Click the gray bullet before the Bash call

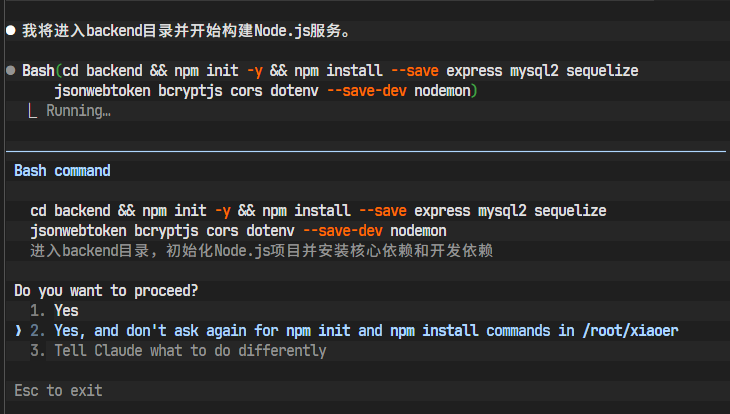[11, 71]
